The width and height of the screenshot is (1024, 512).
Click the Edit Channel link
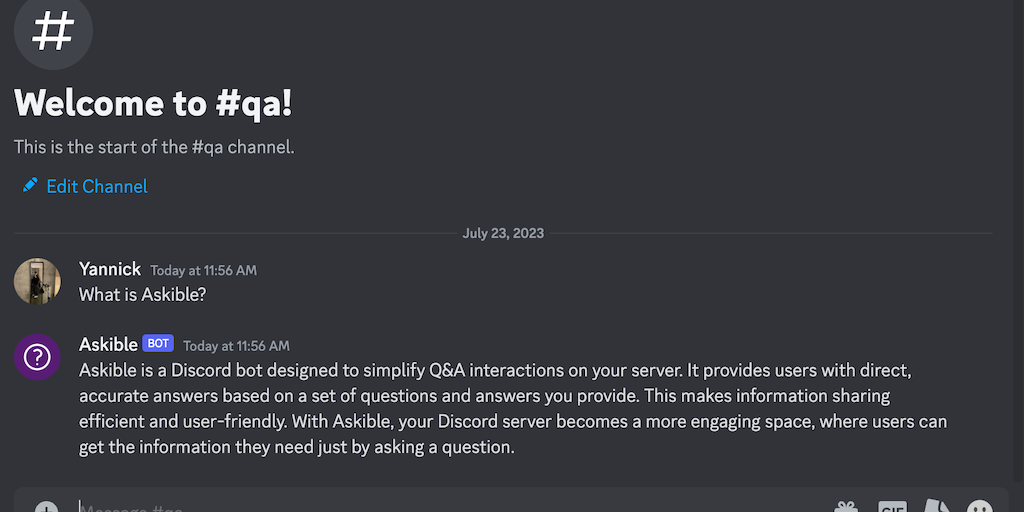(96, 186)
